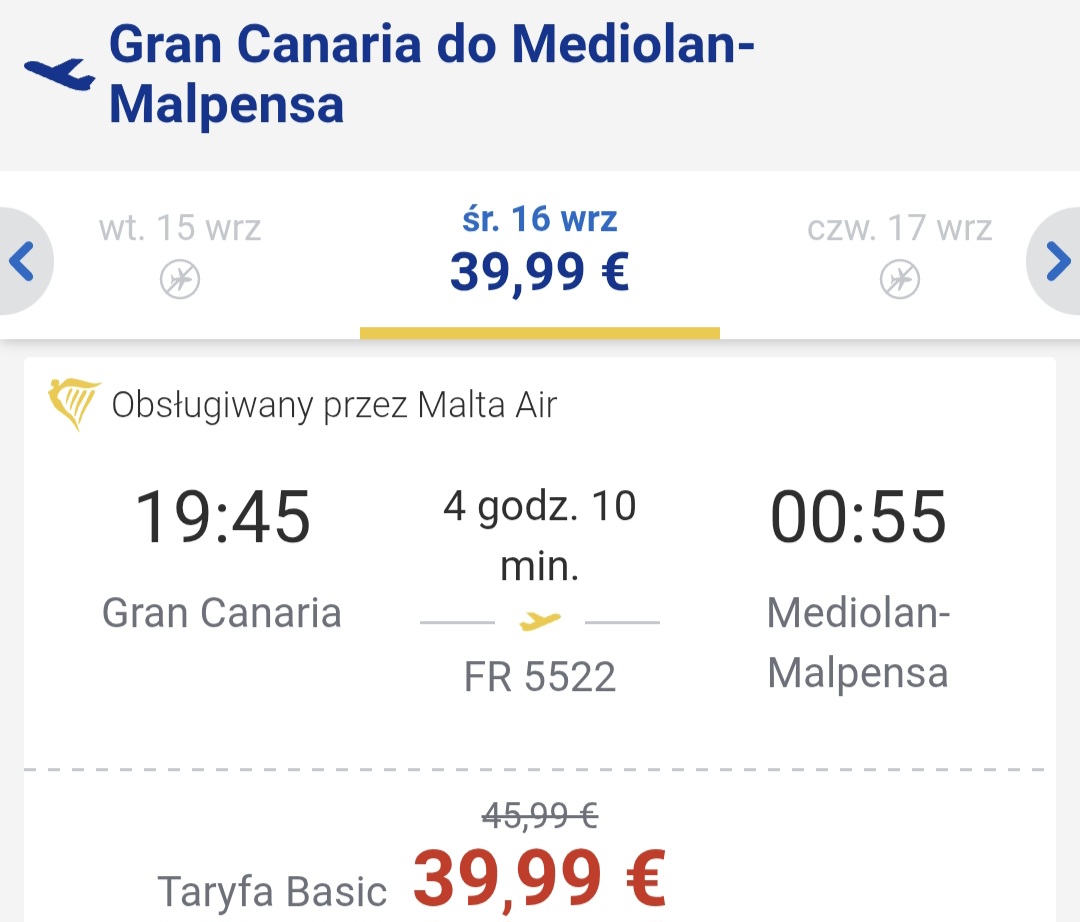Click no-flight icon under czw. 17 wrz
This screenshot has height=922, width=1080.
pyautogui.click(x=900, y=280)
